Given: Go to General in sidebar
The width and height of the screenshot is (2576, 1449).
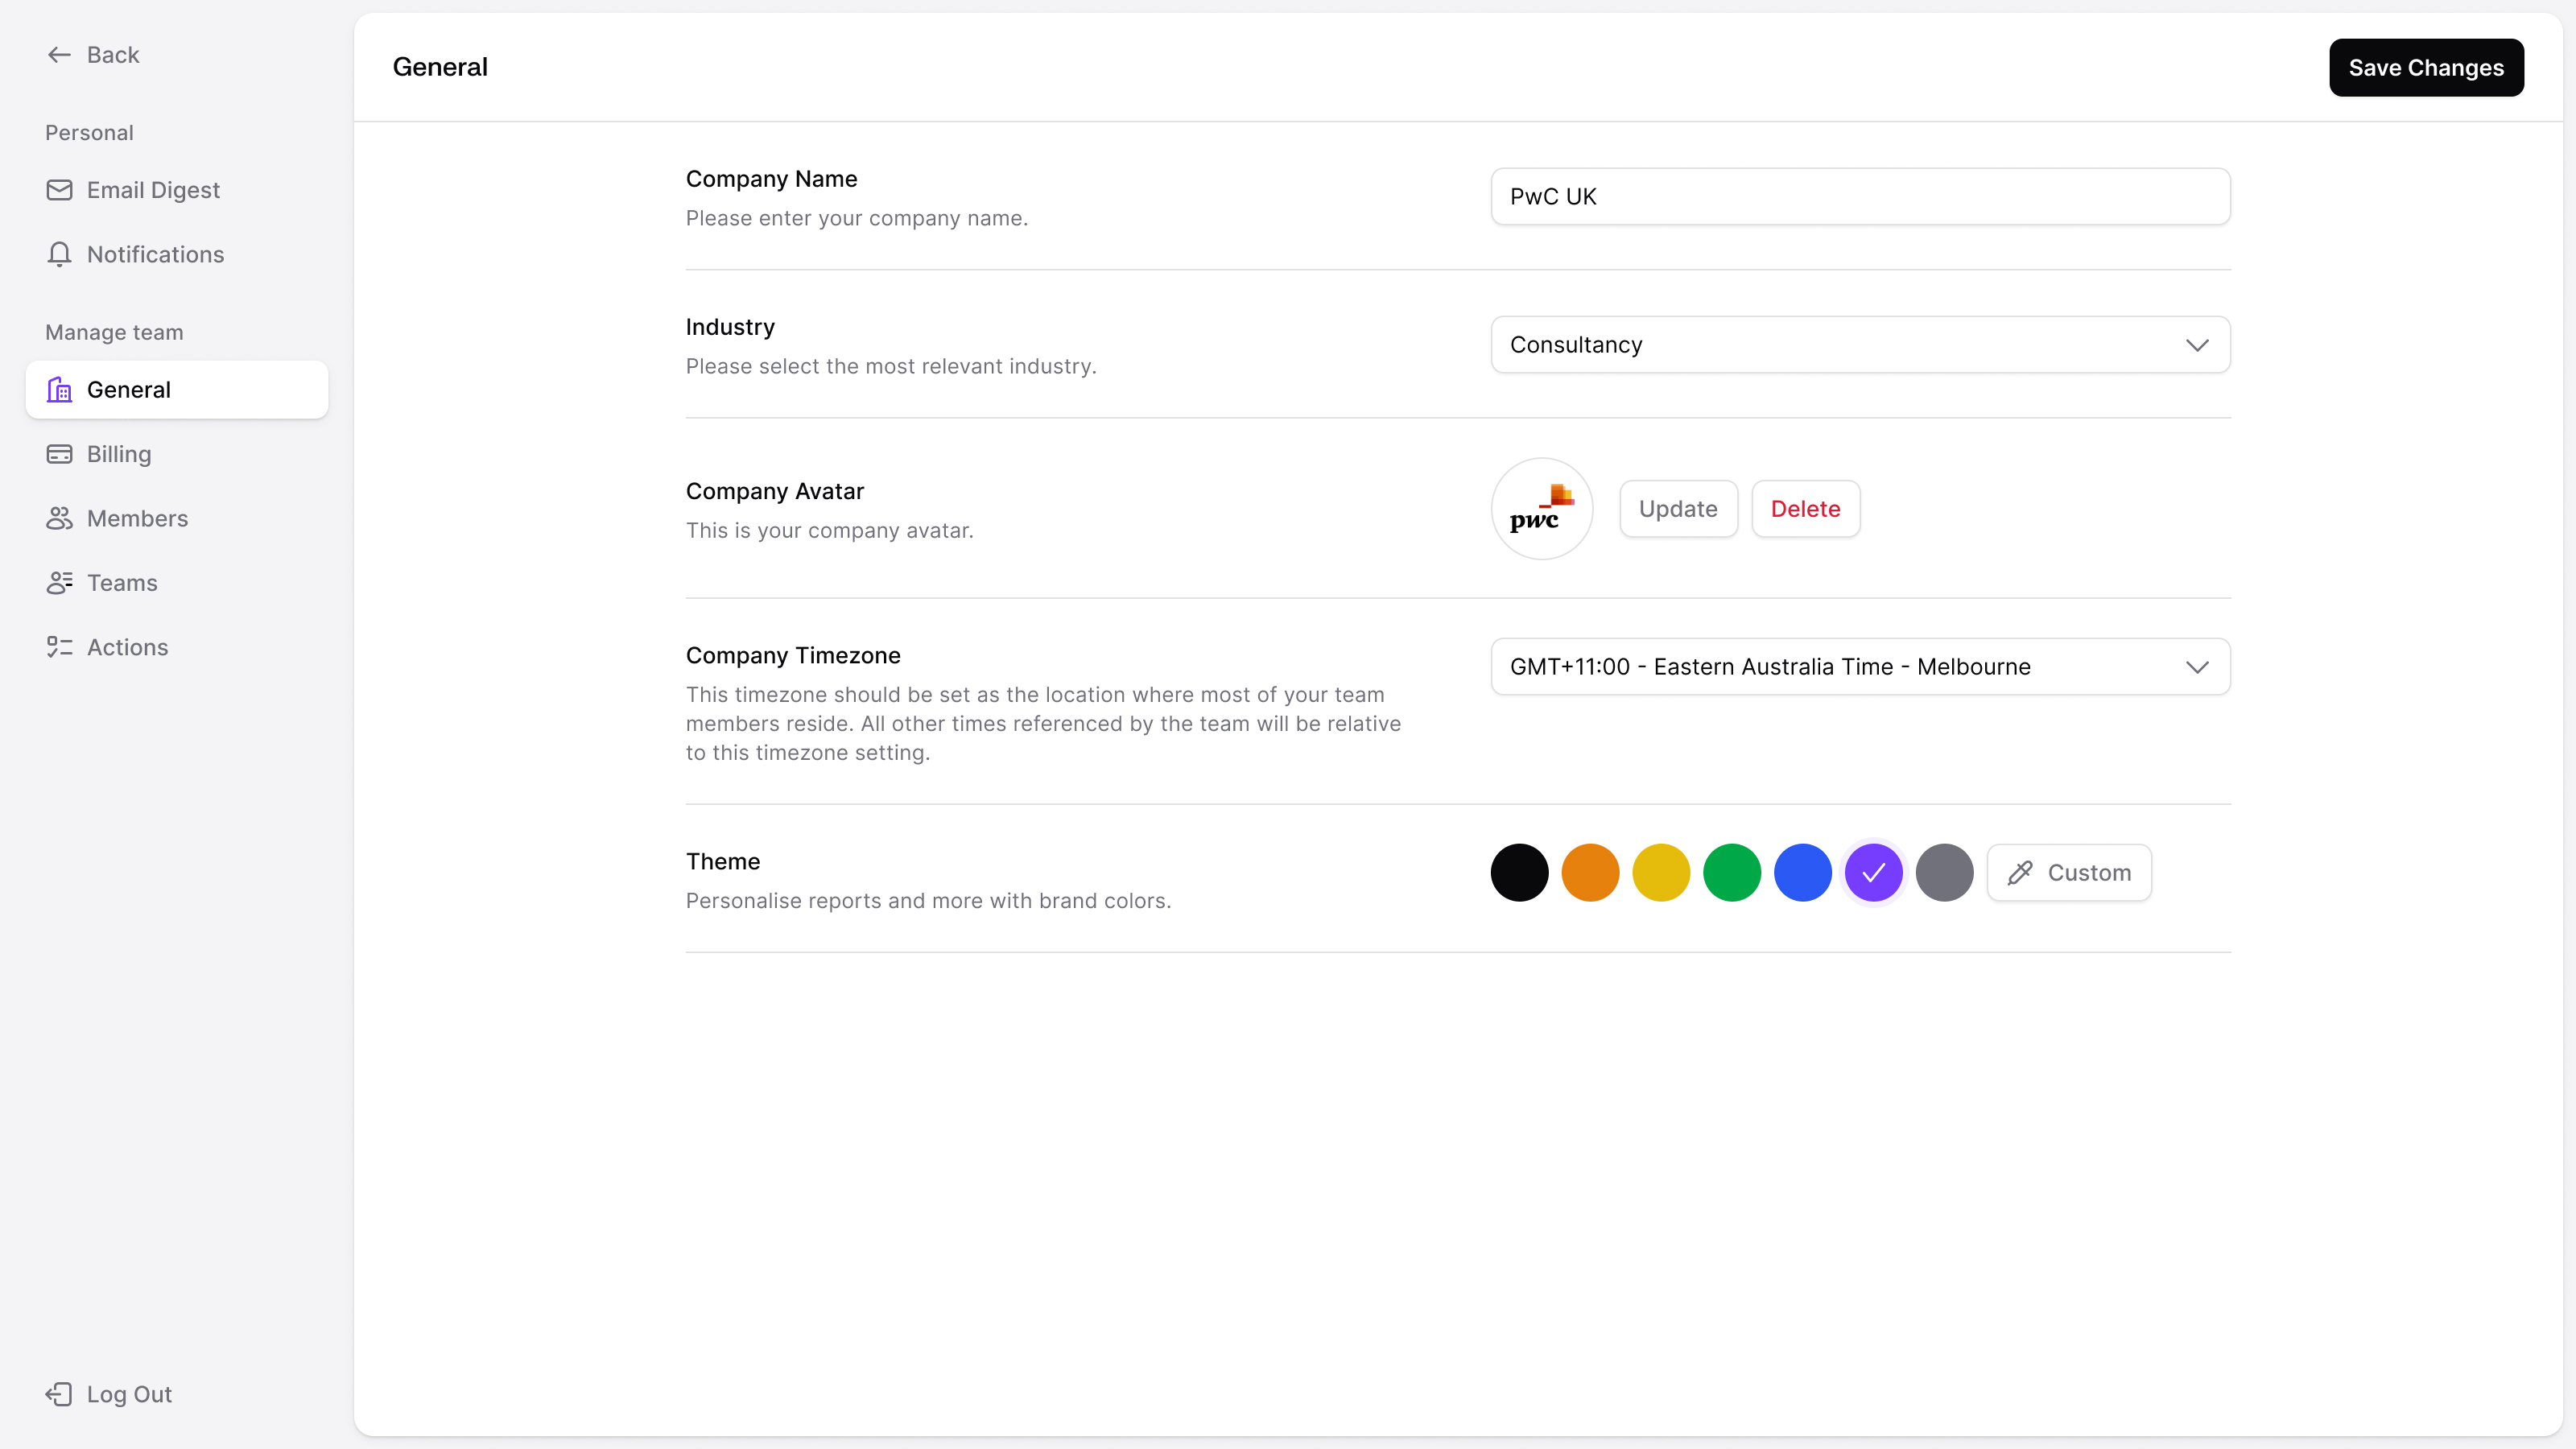Looking at the screenshot, I should pos(177,390).
